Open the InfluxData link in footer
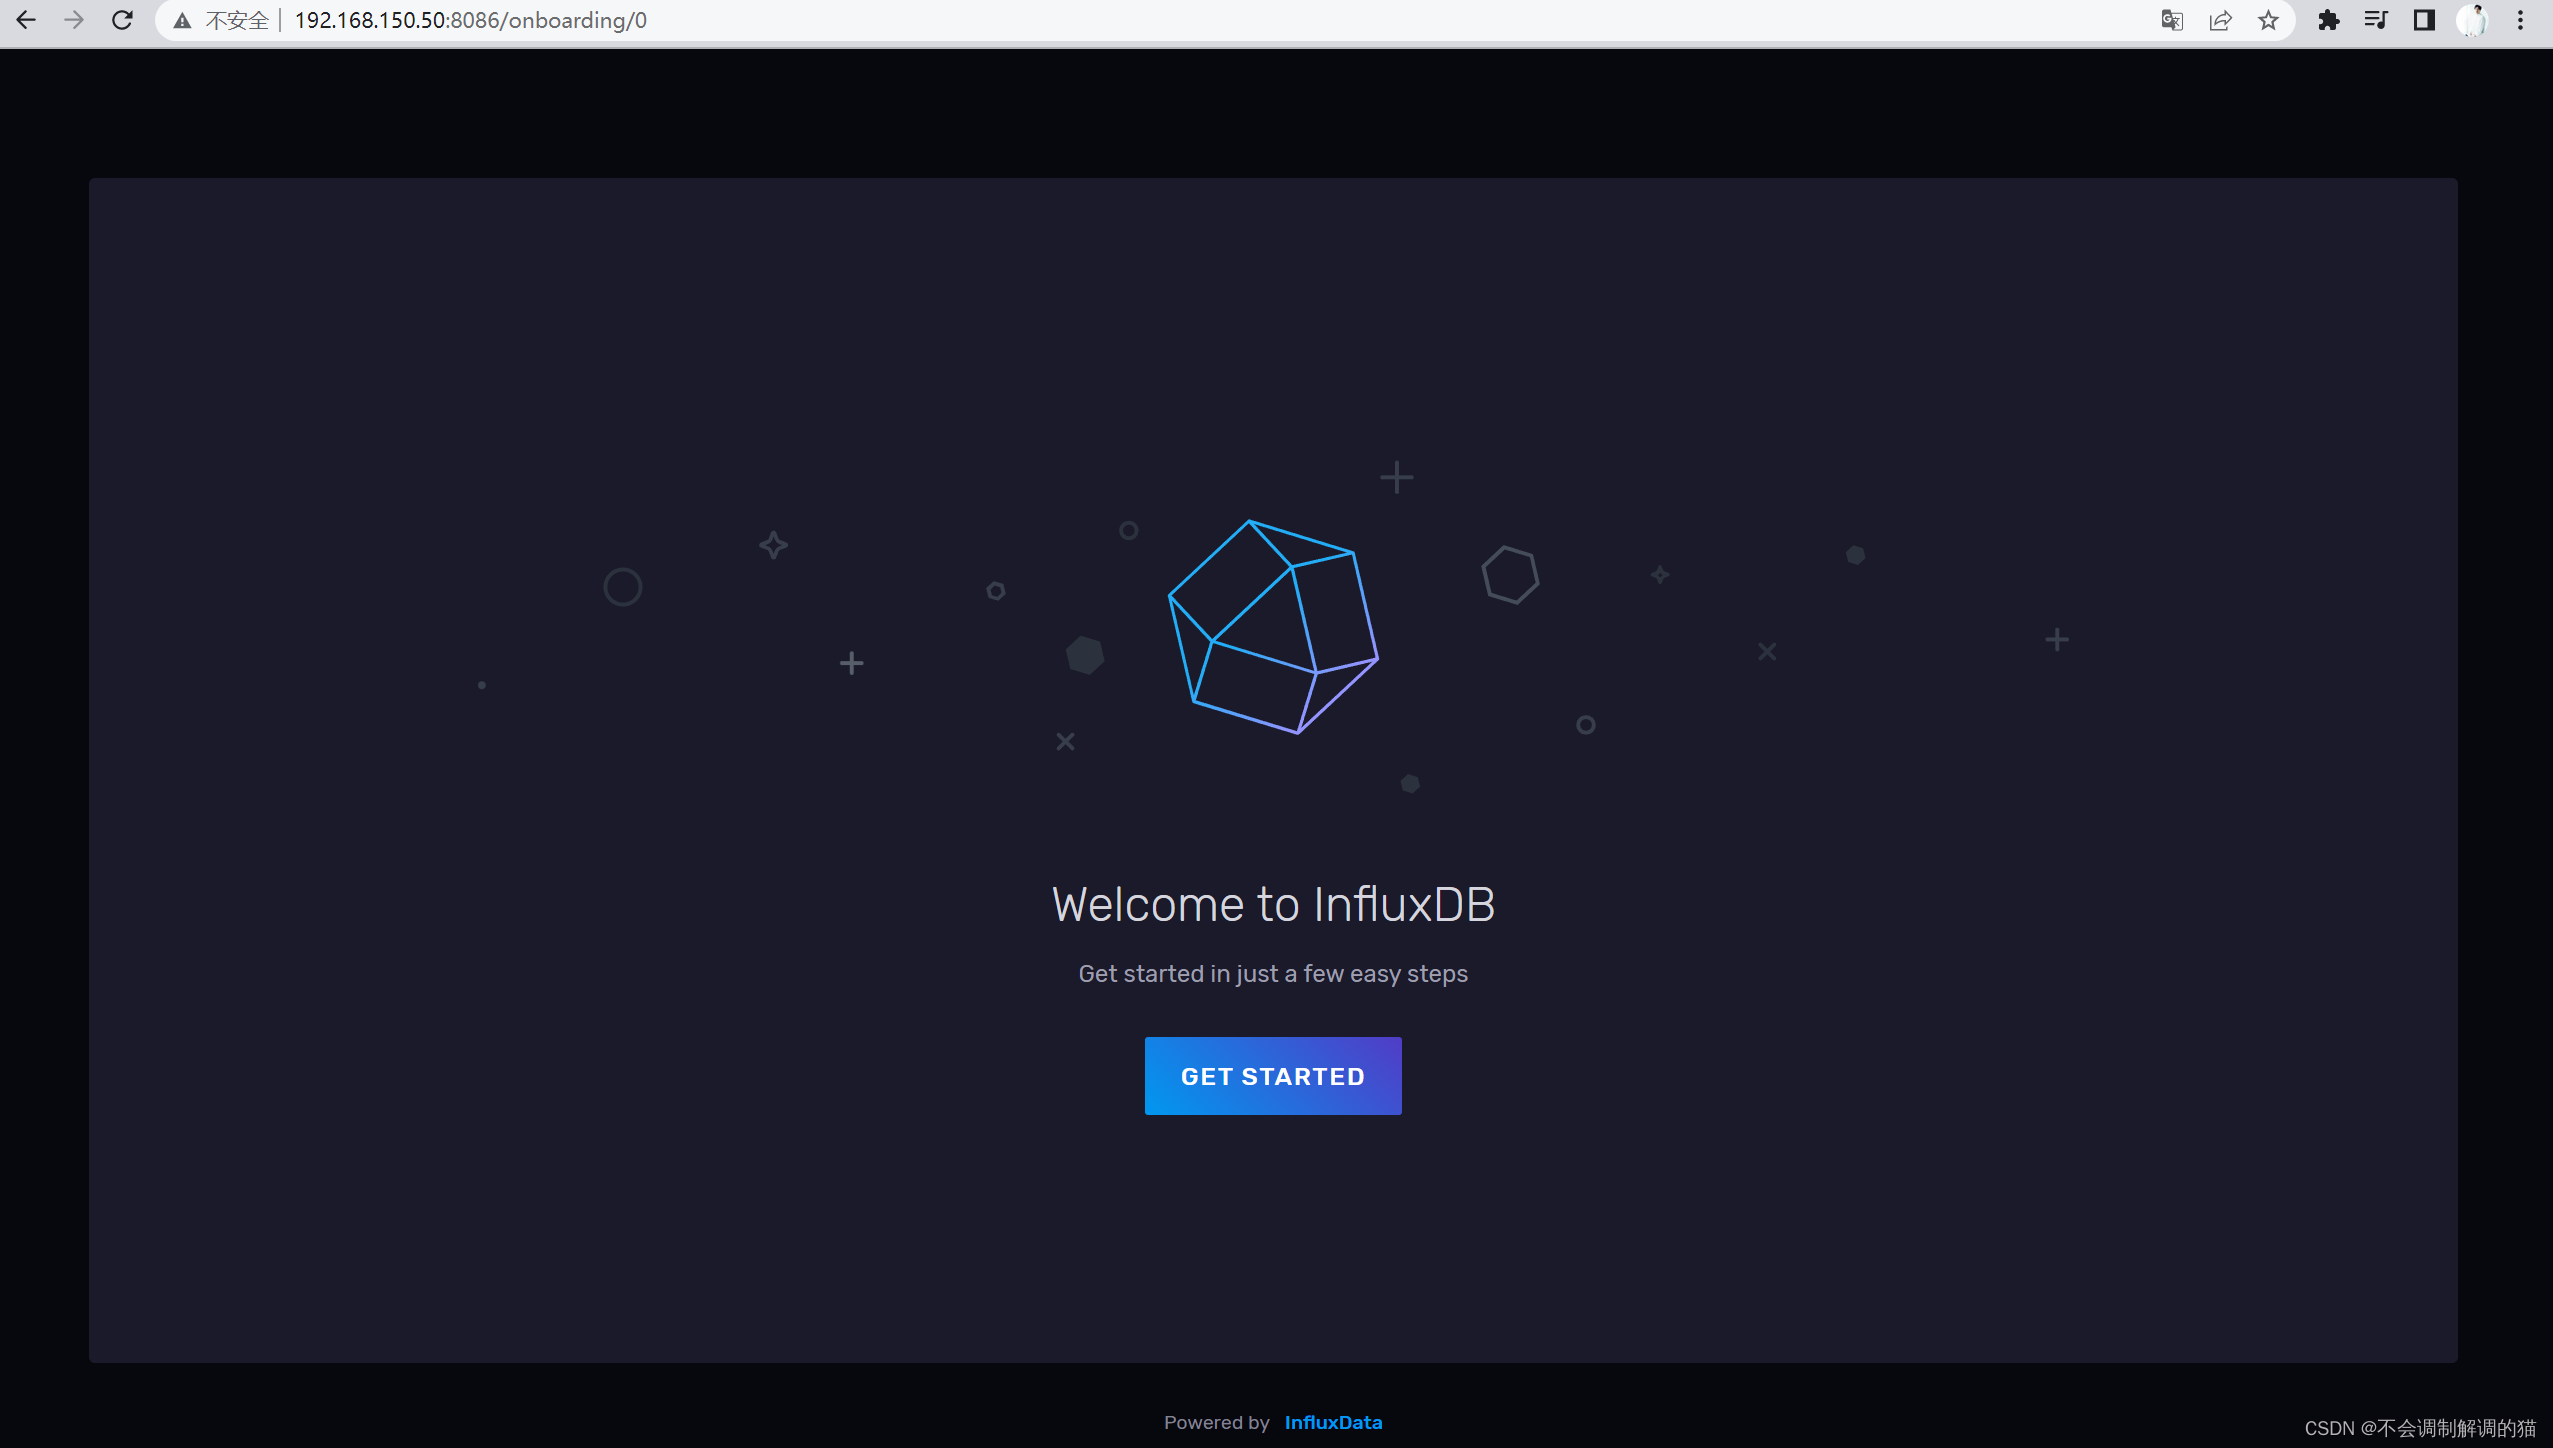Viewport: 2553px width, 1448px height. coord(1333,1422)
